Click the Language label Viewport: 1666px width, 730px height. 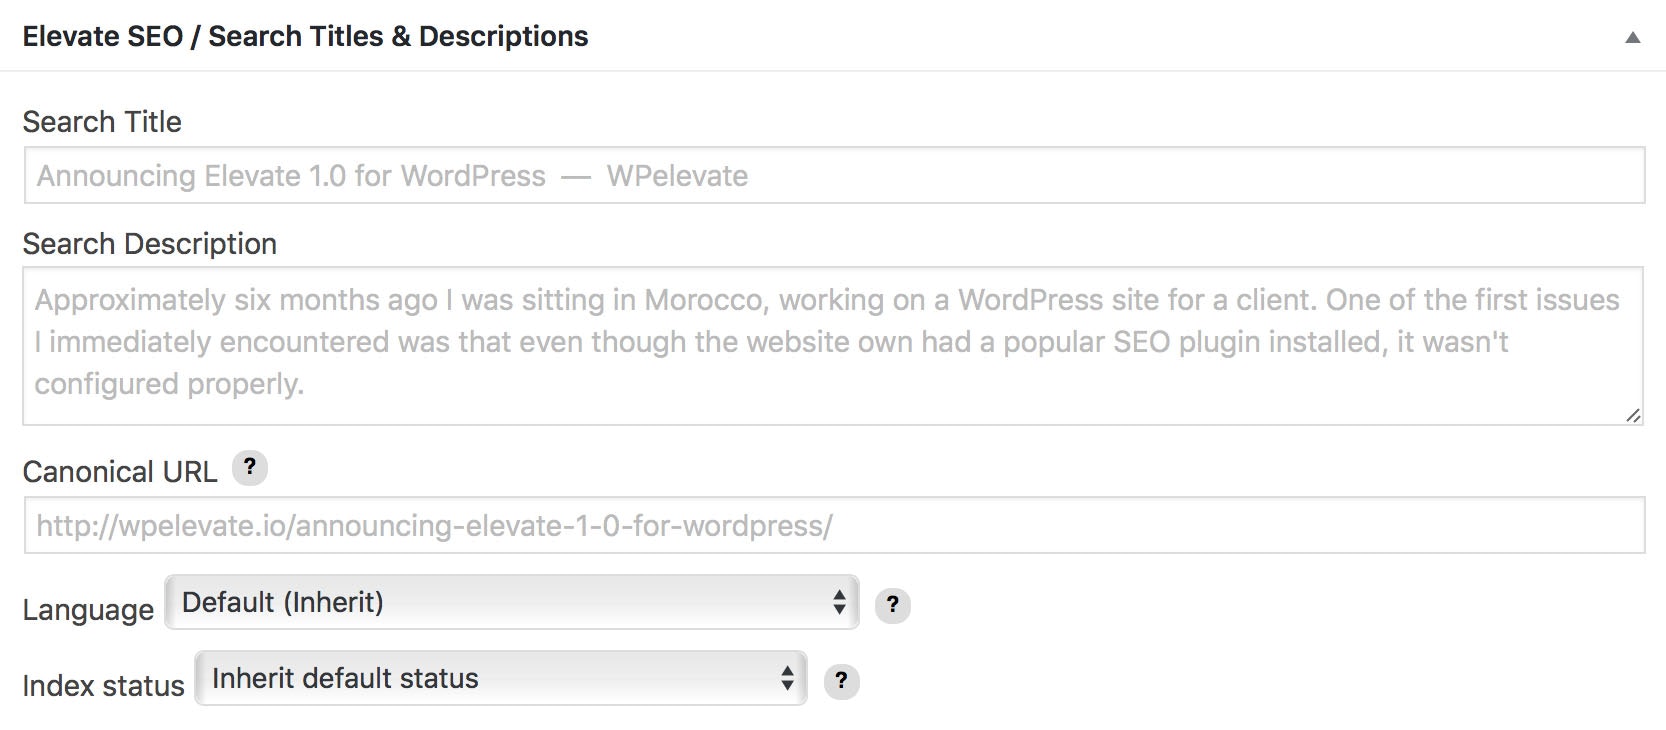click(87, 608)
